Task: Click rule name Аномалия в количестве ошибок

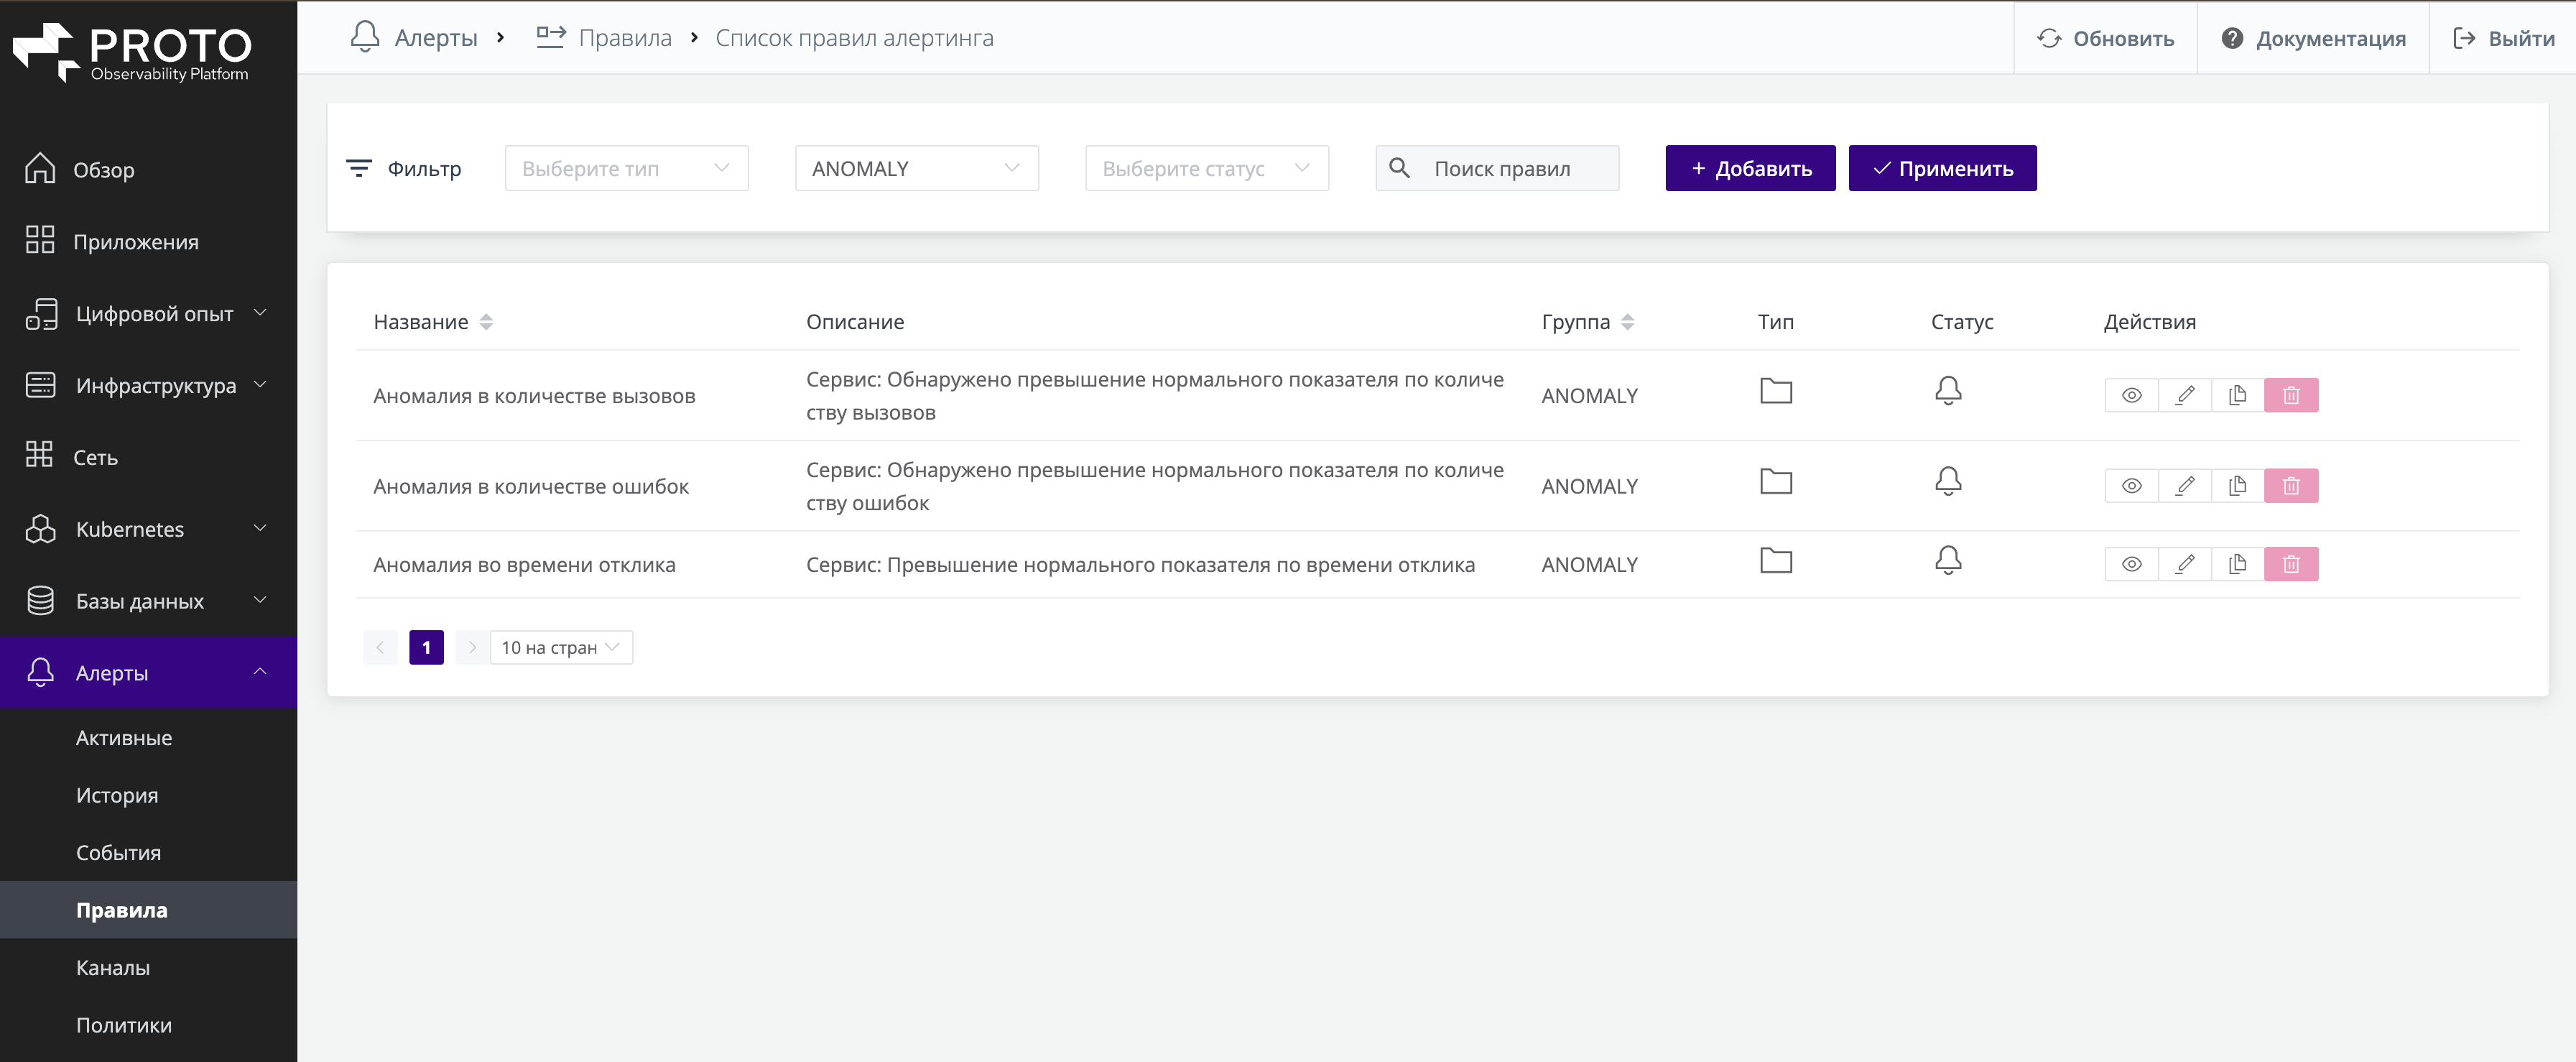Action: point(531,486)
